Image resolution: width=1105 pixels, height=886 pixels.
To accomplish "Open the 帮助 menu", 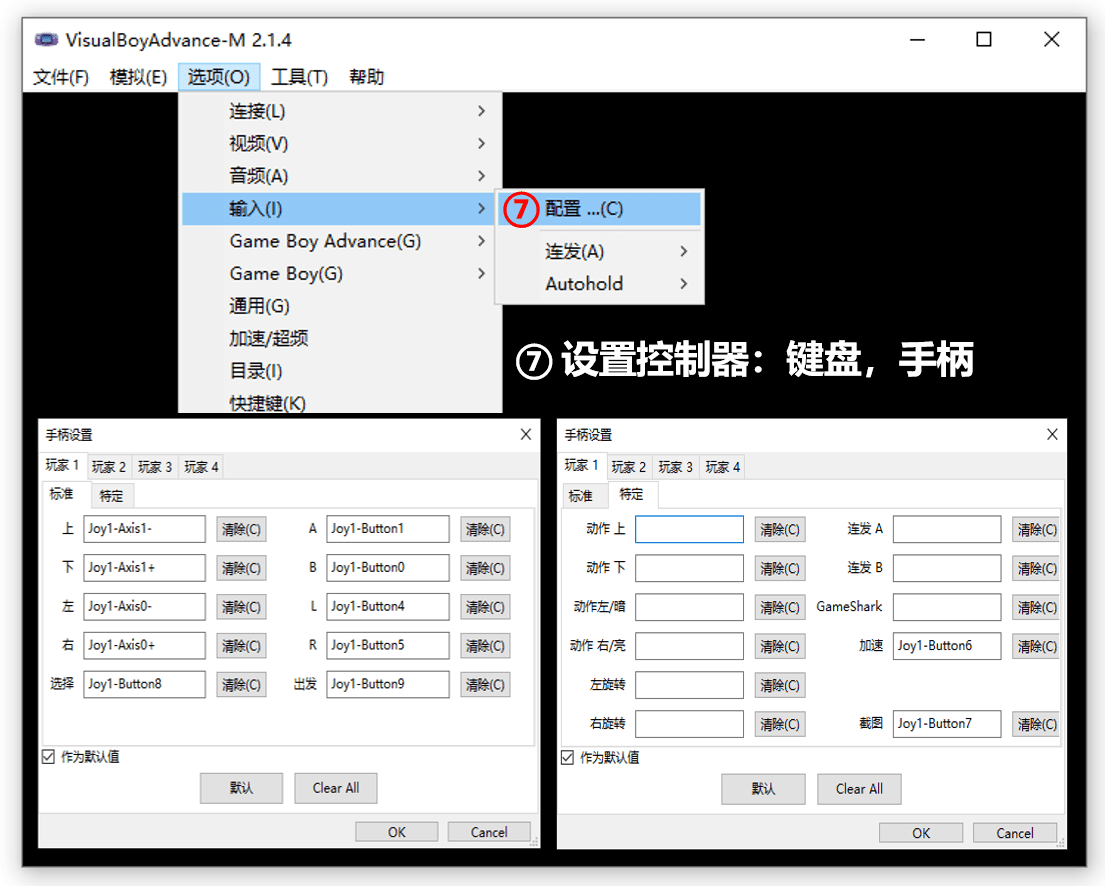I will point(366,77).
